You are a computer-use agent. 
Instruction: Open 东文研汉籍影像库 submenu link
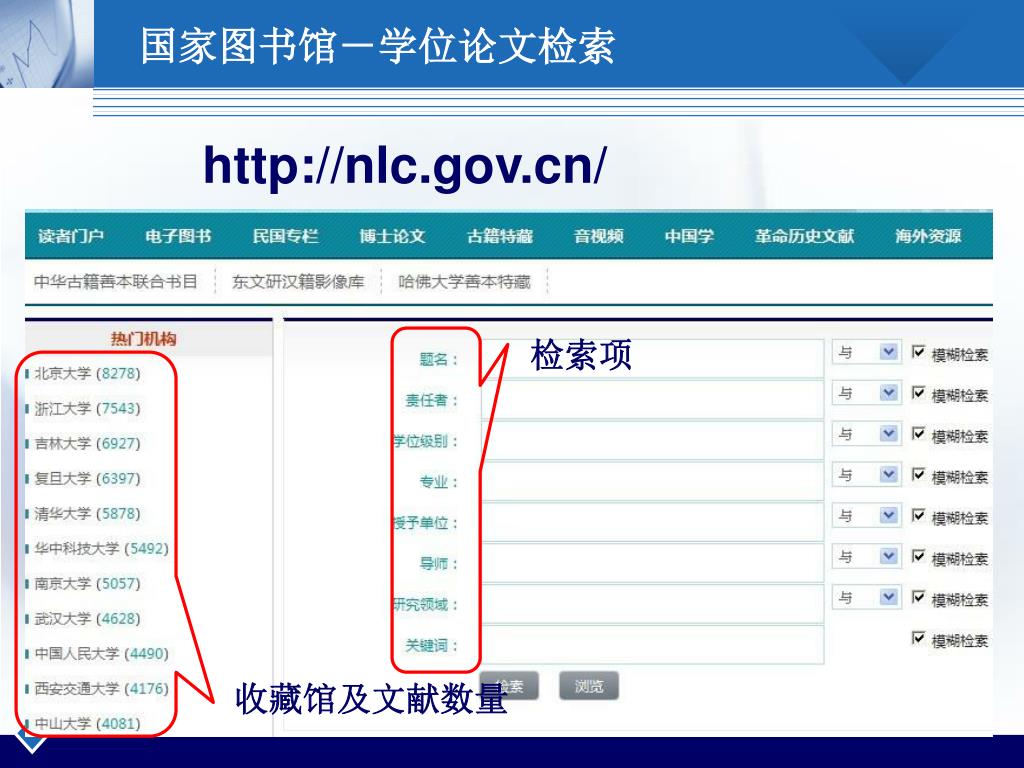298,281
